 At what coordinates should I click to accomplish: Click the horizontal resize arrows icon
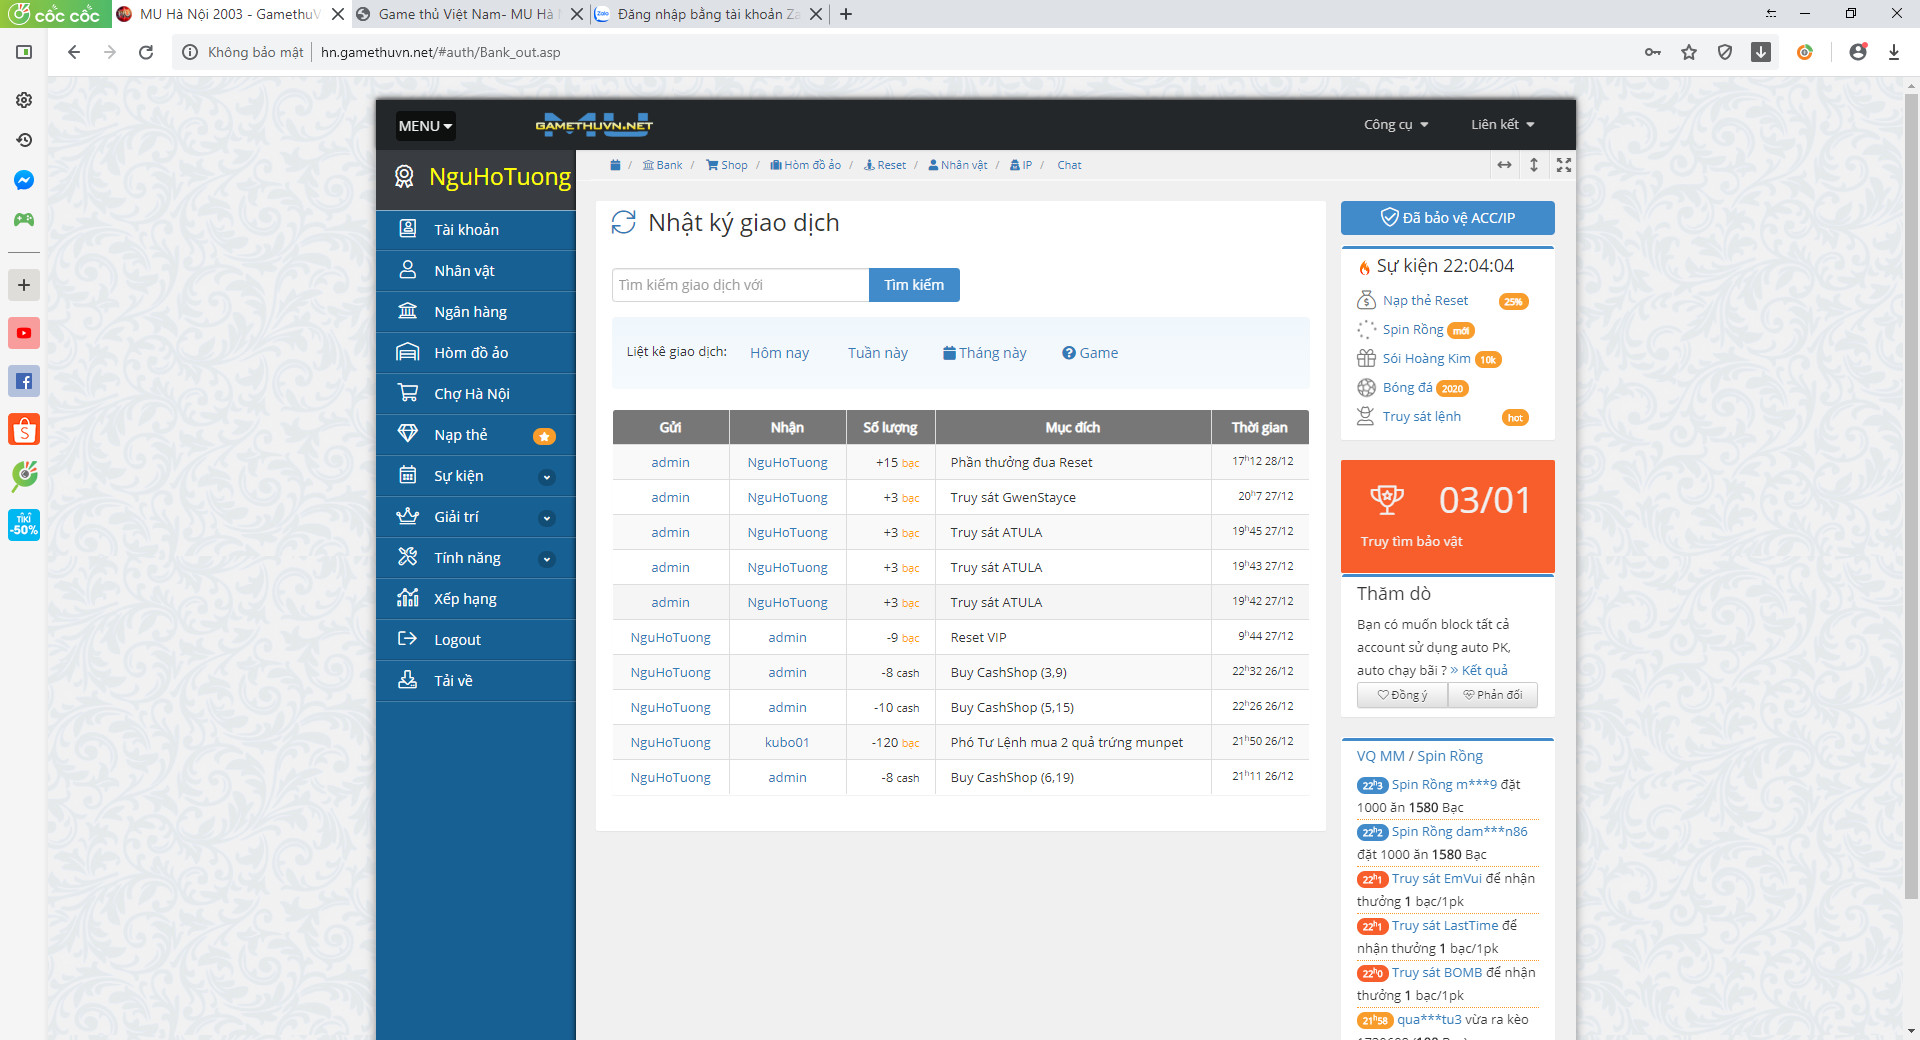(1504, 165)
